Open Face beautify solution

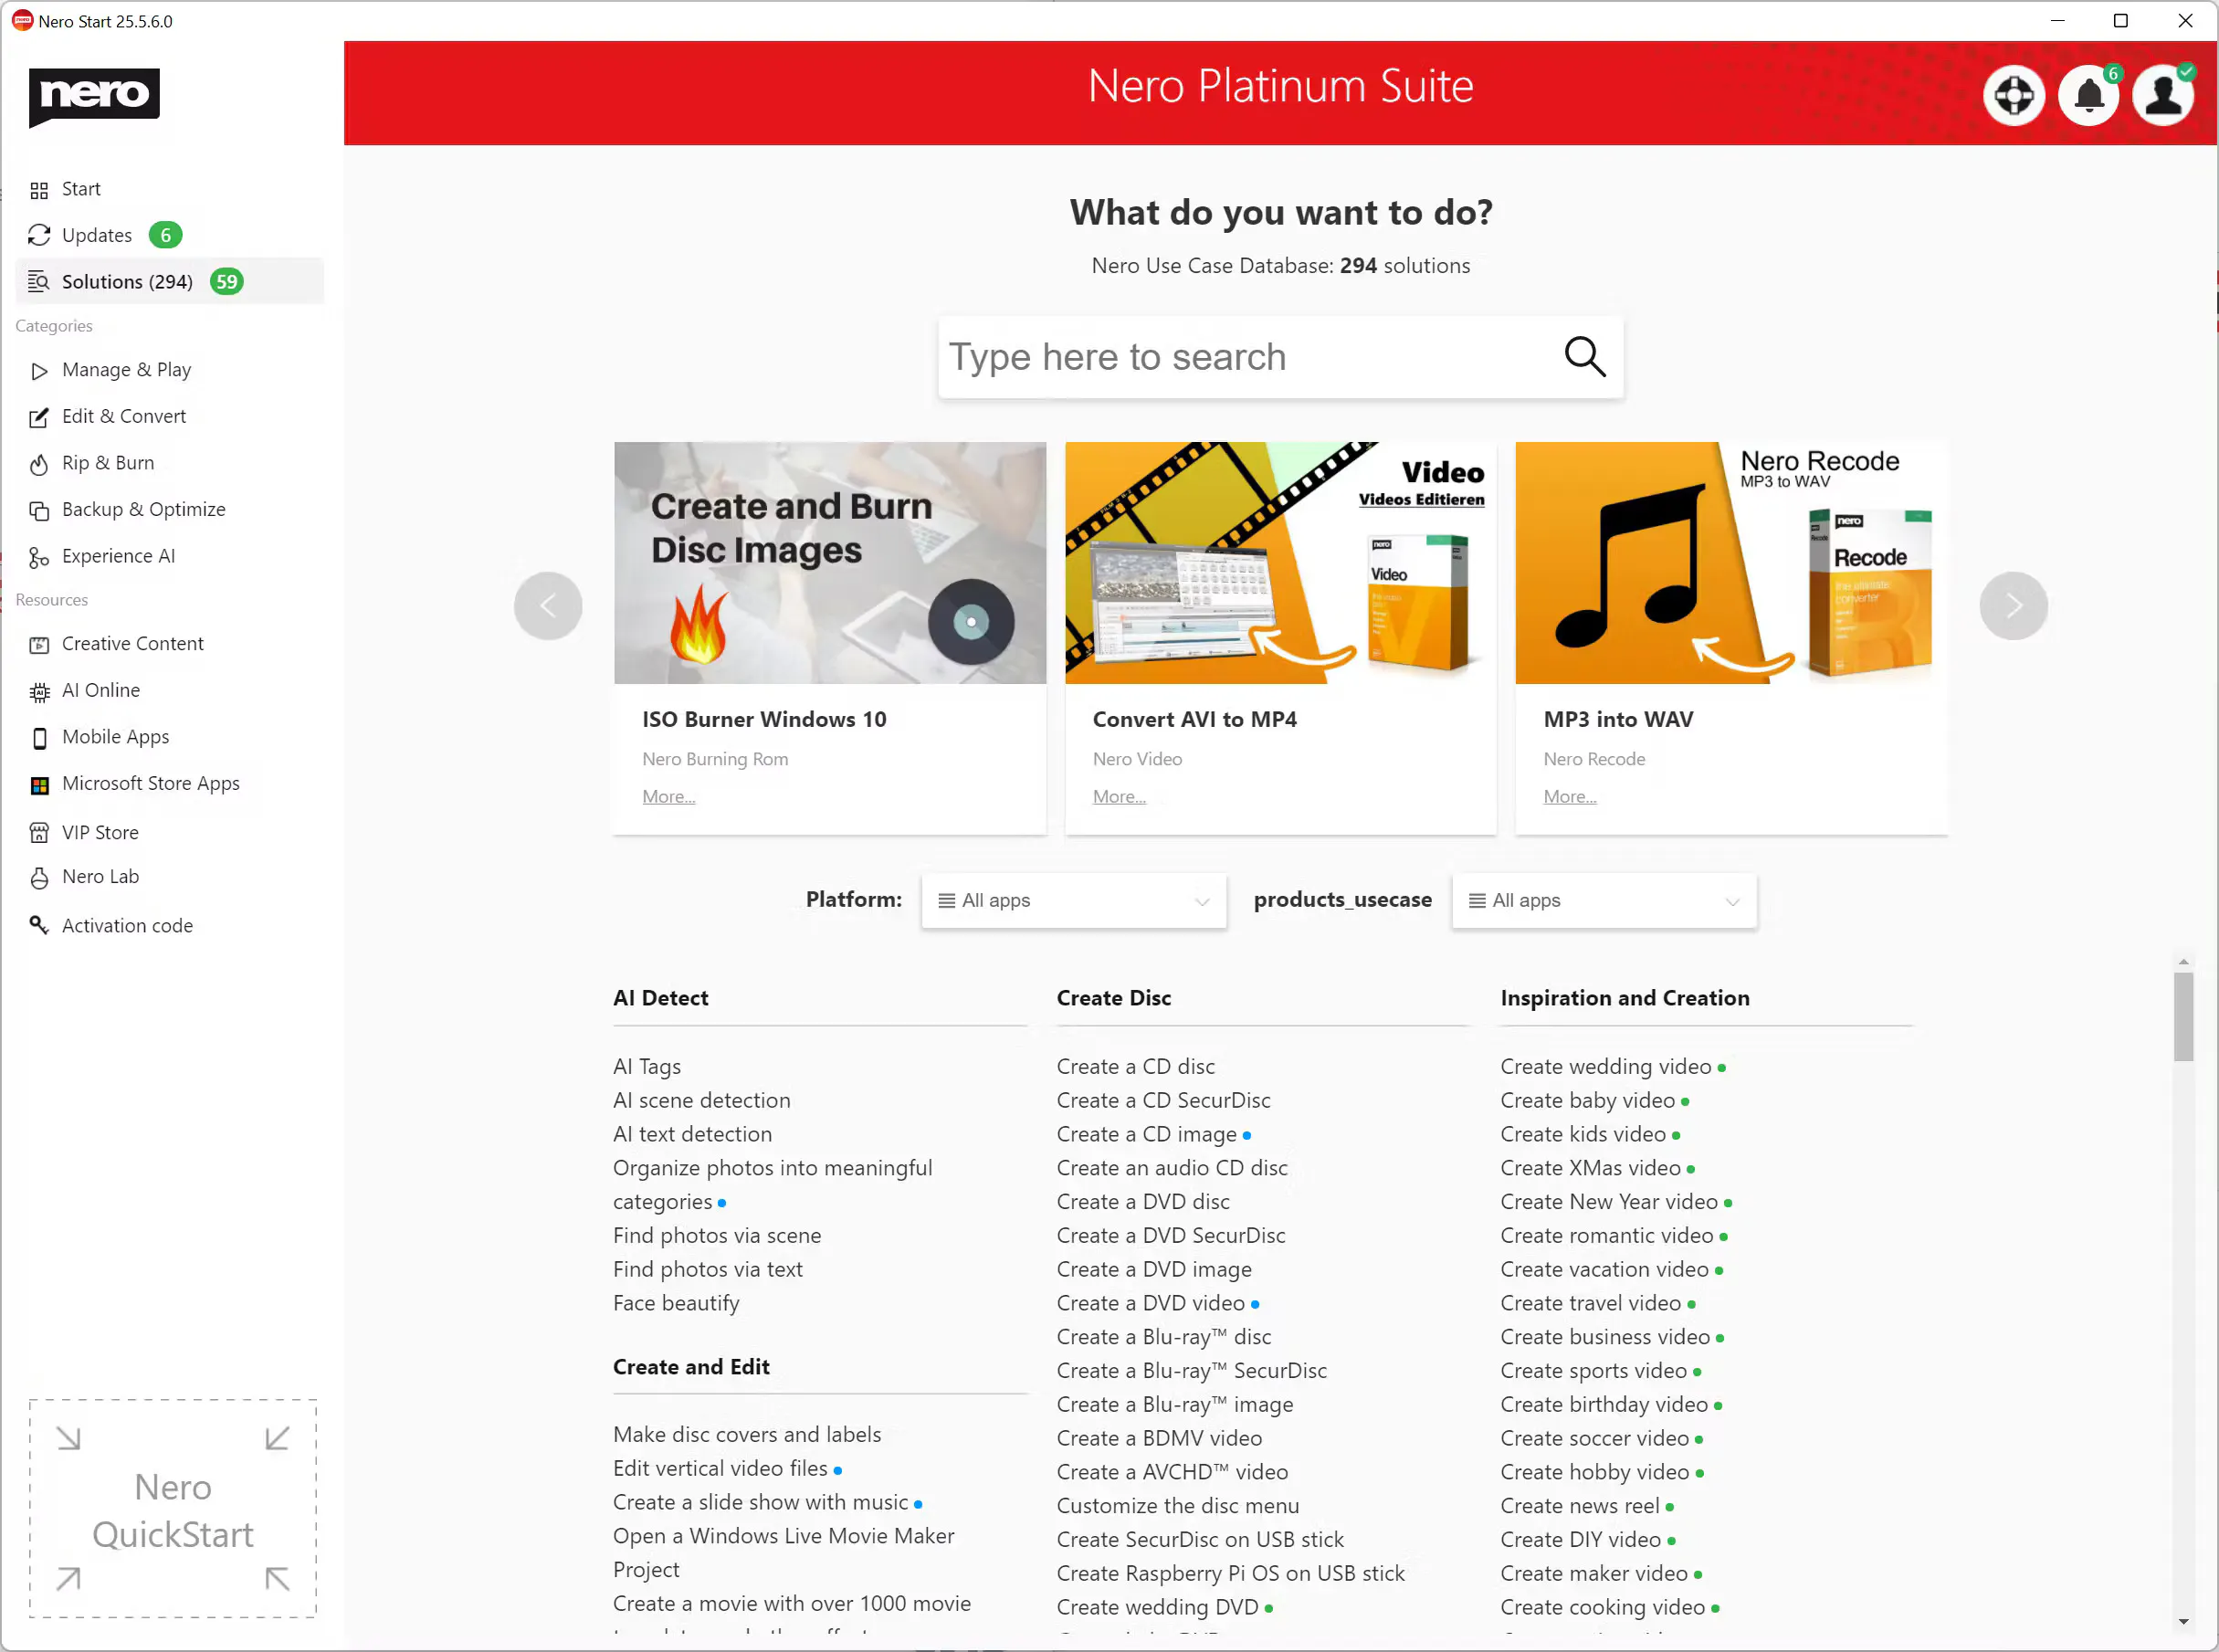[x=676, y=1303]
